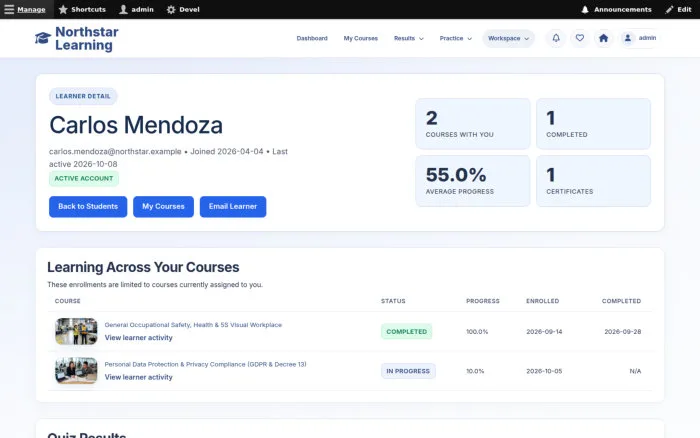Expand the Results dropdown menu
The image size is (700, 438).
click(x=408, y=38)
